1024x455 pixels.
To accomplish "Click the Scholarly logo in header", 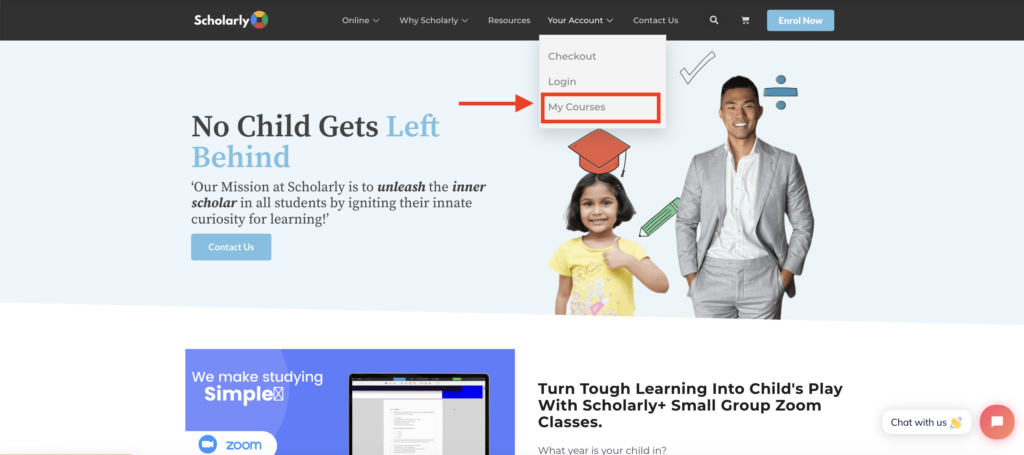I will coord(231,20).
